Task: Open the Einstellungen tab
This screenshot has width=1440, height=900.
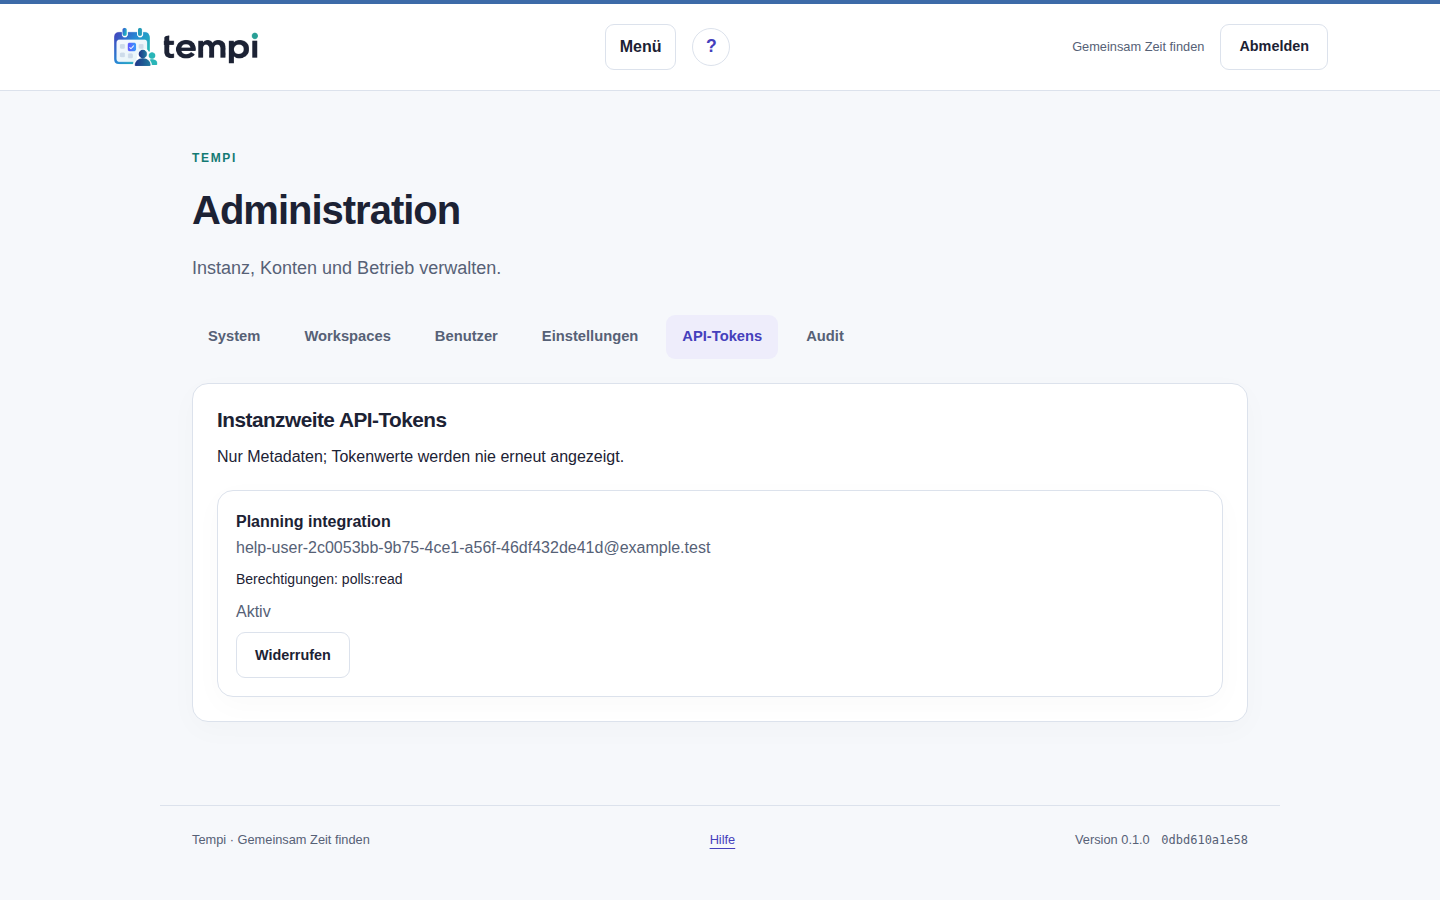Action: pos(590,337)
